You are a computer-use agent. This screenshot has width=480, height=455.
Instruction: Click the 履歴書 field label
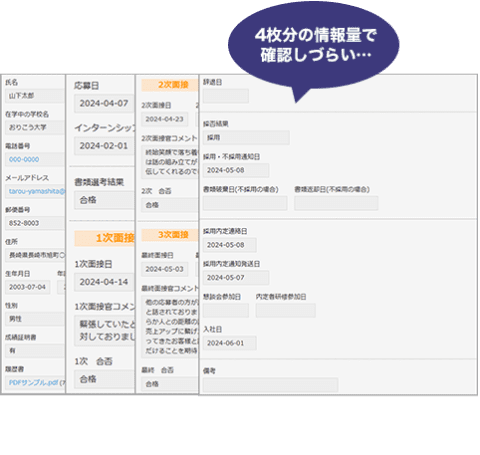tap(14, 369)
